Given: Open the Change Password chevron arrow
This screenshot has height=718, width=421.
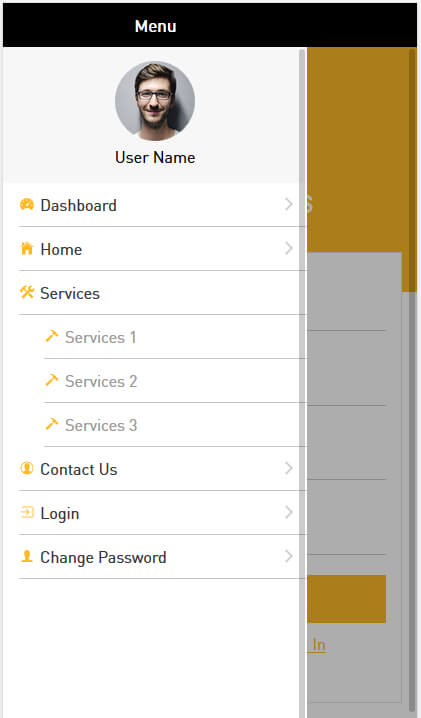Looking at the screenshot, I should 289,556.
